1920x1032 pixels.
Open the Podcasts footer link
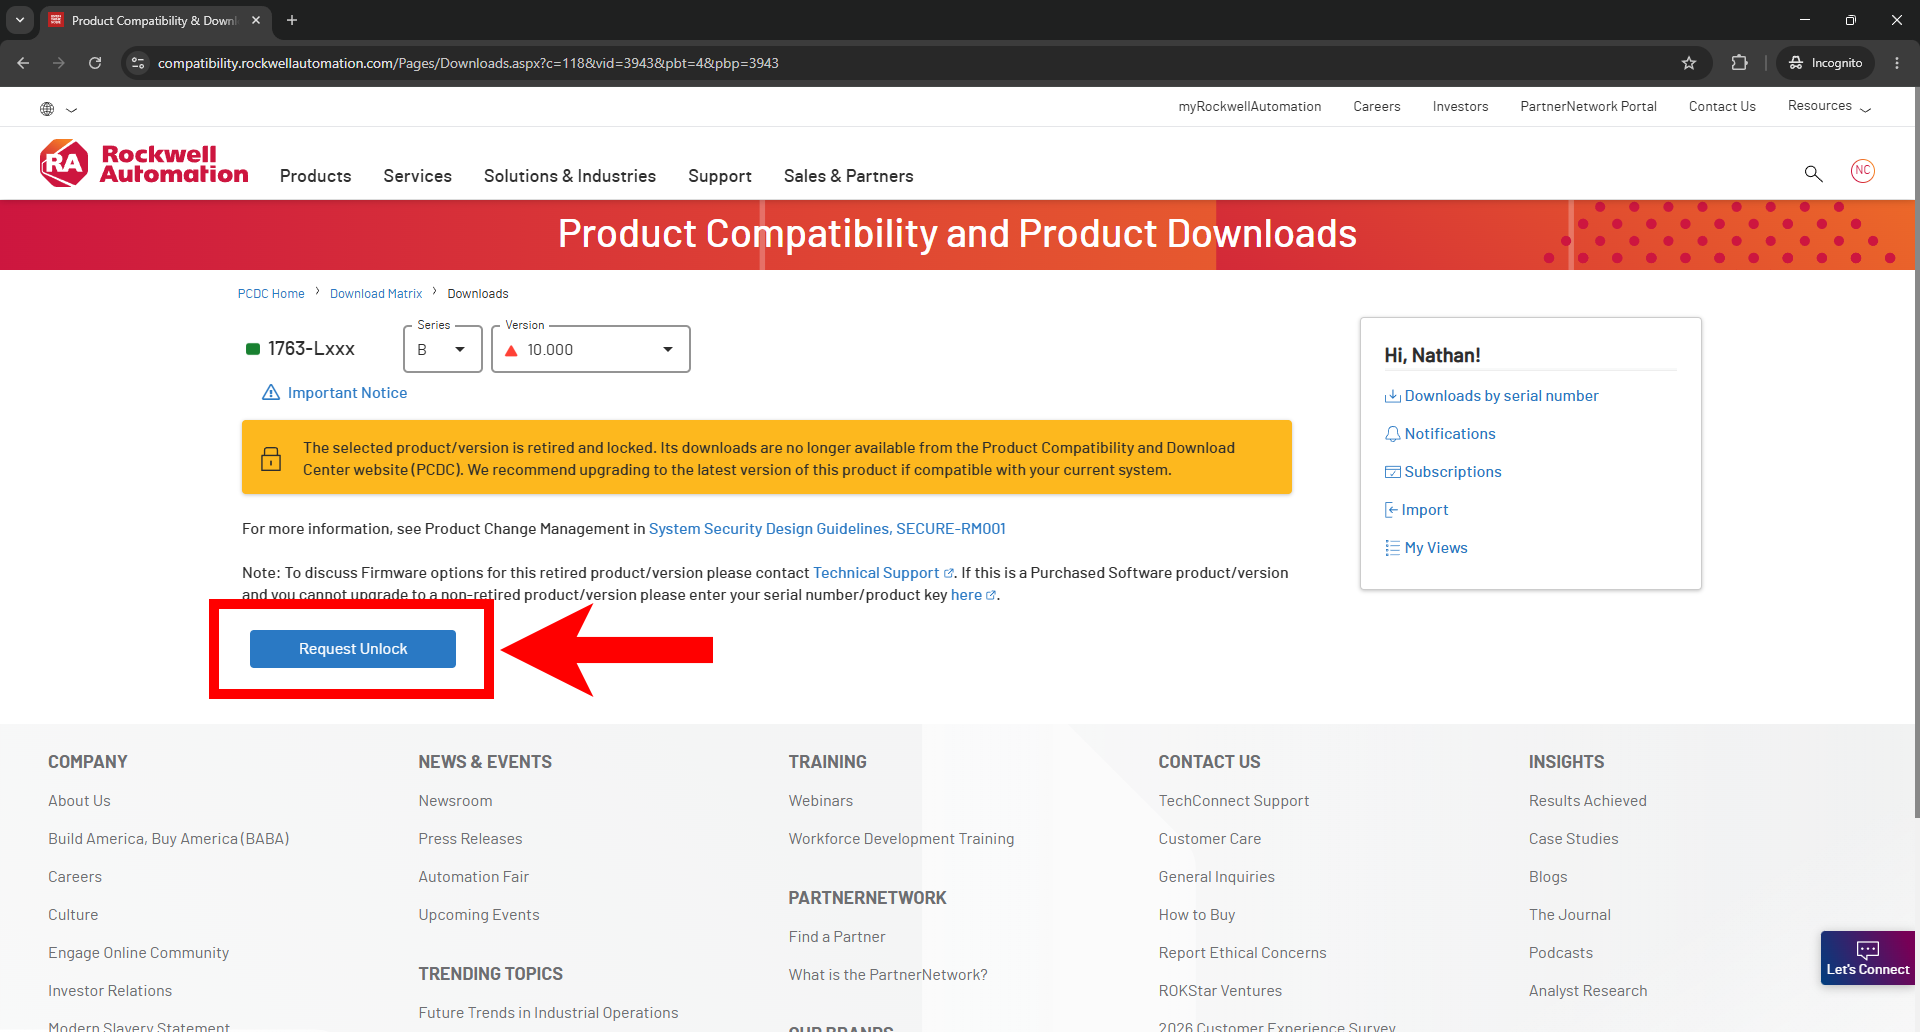pyautogui.click(x=1560, y=953)
